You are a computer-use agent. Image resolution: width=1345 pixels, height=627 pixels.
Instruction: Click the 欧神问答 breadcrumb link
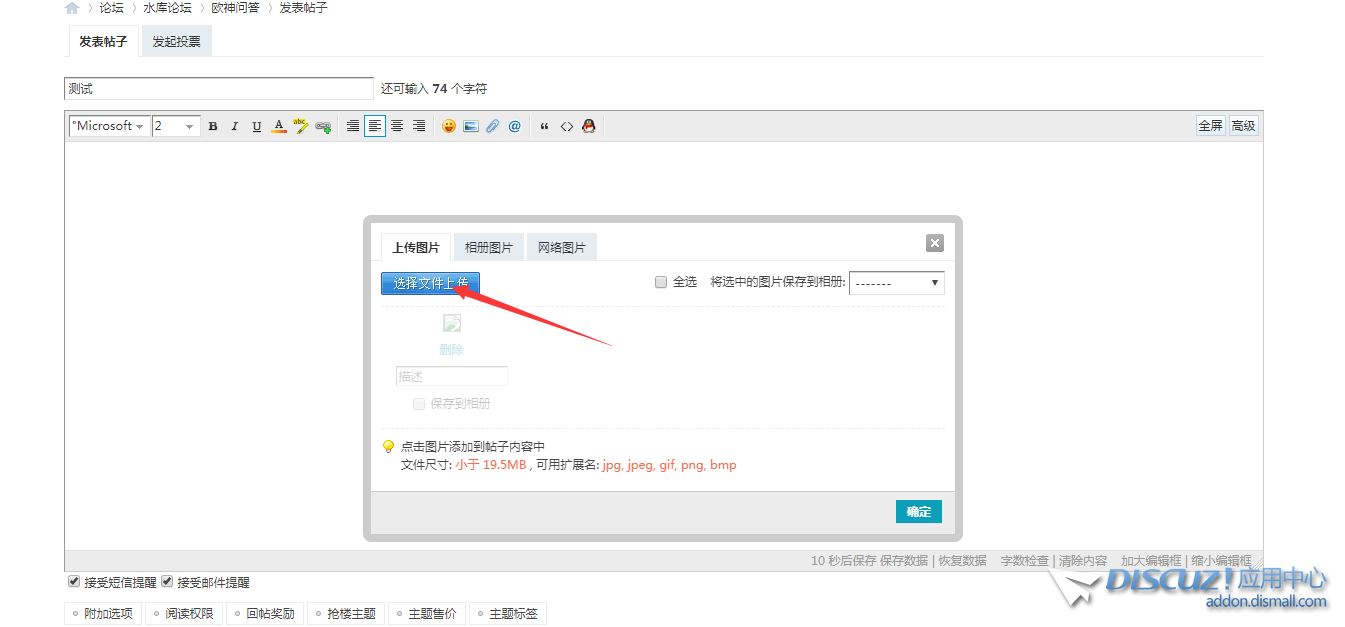[235, 8]
